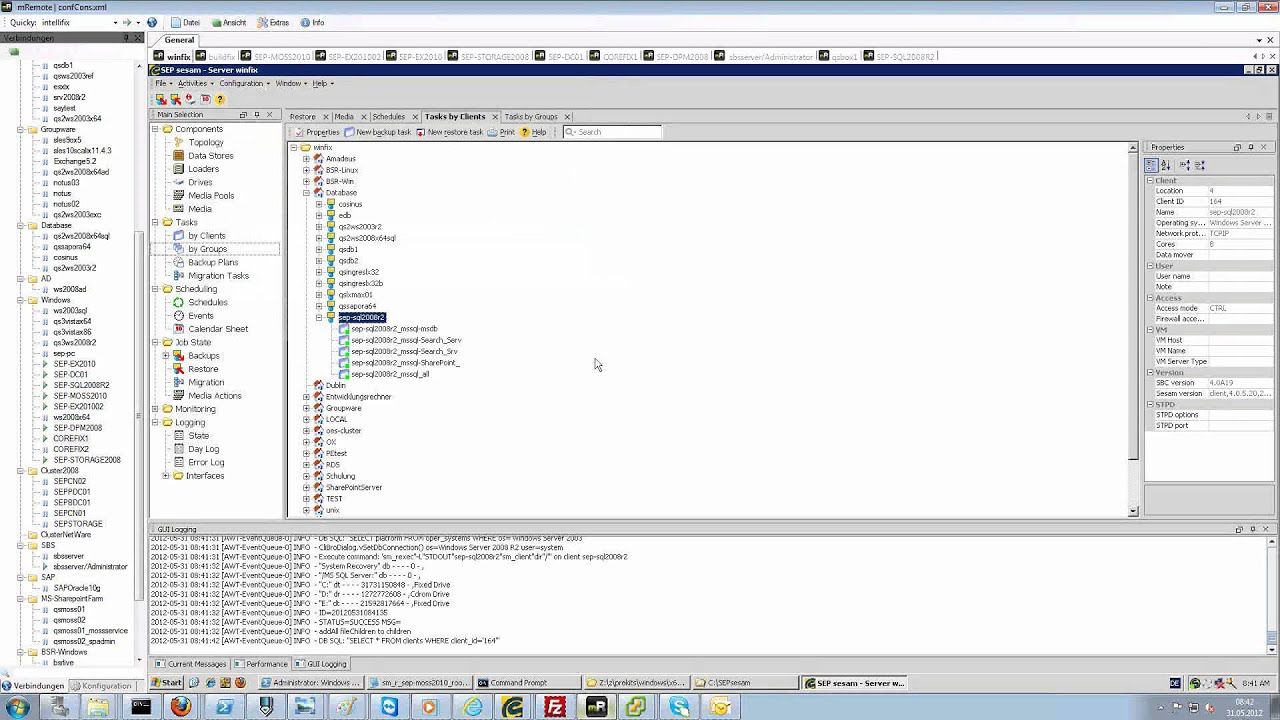Select Migration Tasks
Screen dimensions: 1280x720
(x=218, y=276)
